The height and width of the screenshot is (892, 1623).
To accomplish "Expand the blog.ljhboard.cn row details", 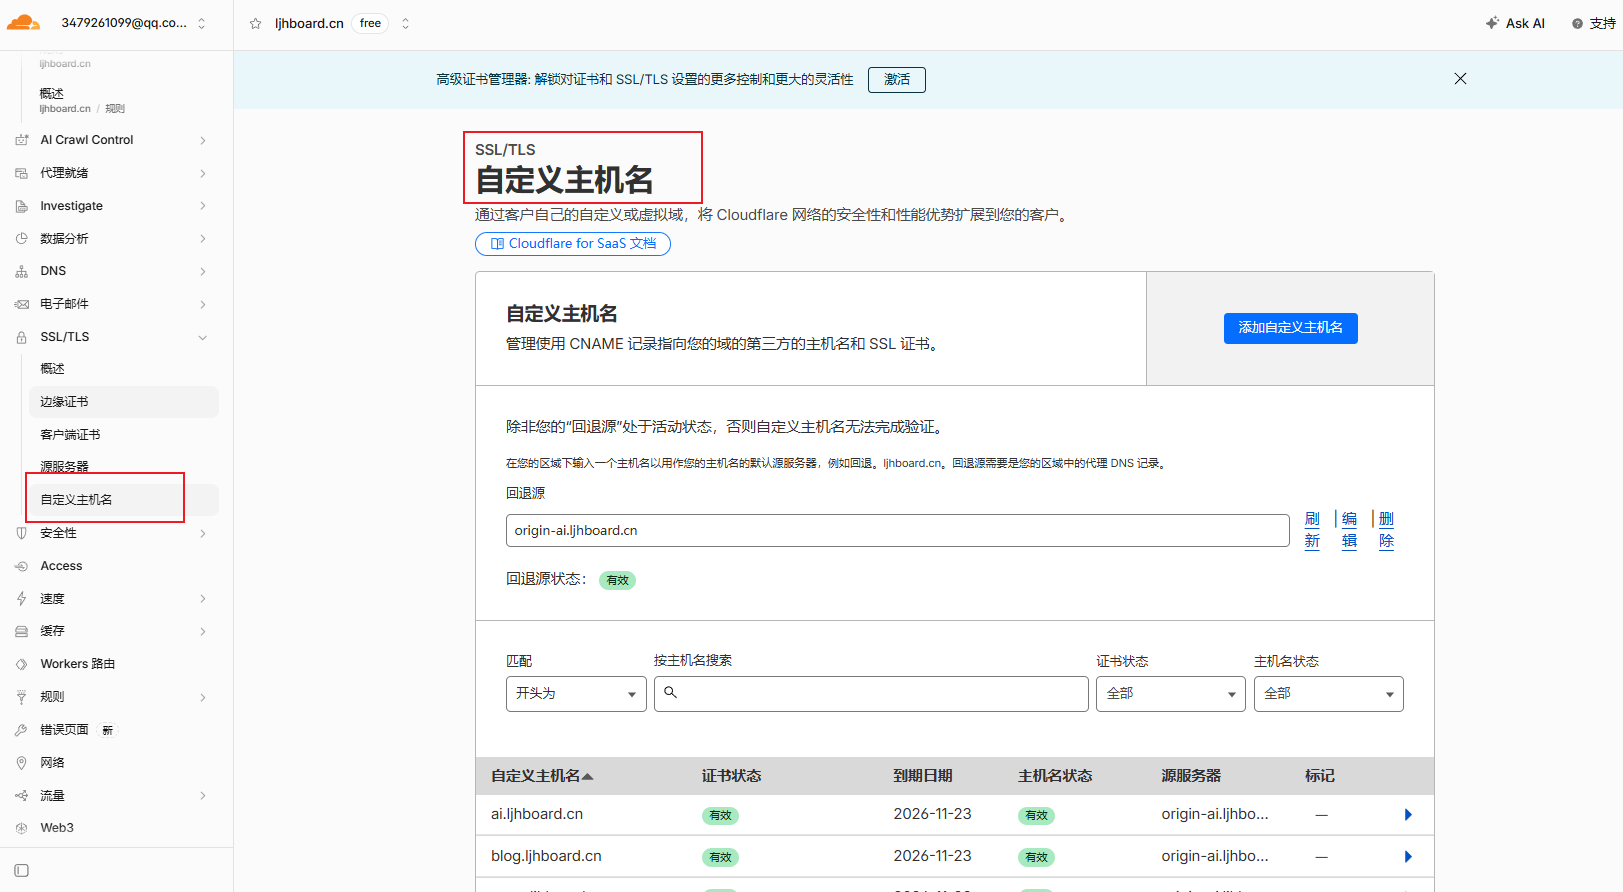I will [1408, 857].
